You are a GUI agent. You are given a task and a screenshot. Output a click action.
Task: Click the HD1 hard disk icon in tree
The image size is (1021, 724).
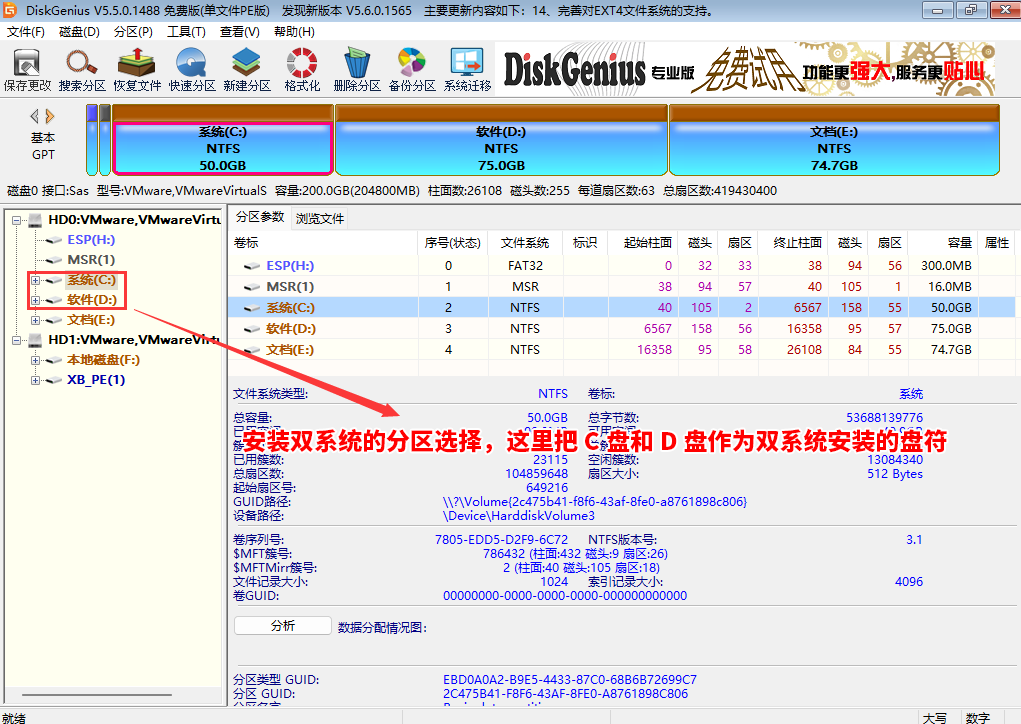coord(36,339)
